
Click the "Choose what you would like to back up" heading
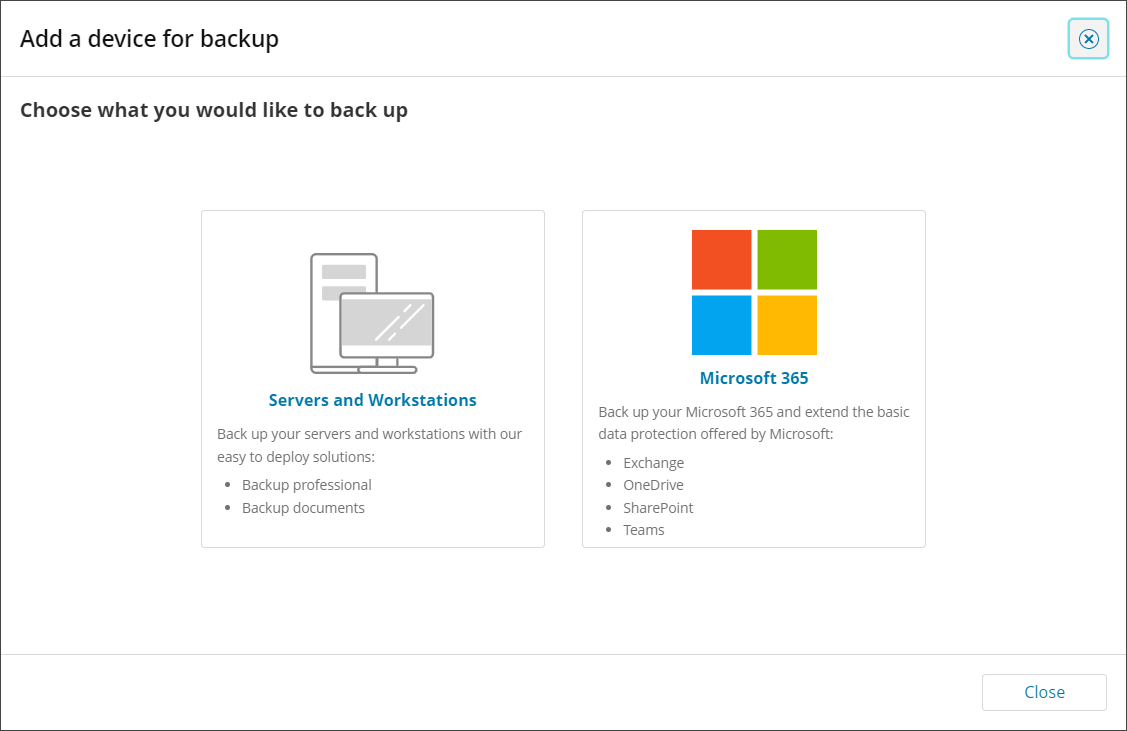coord(214,110)
